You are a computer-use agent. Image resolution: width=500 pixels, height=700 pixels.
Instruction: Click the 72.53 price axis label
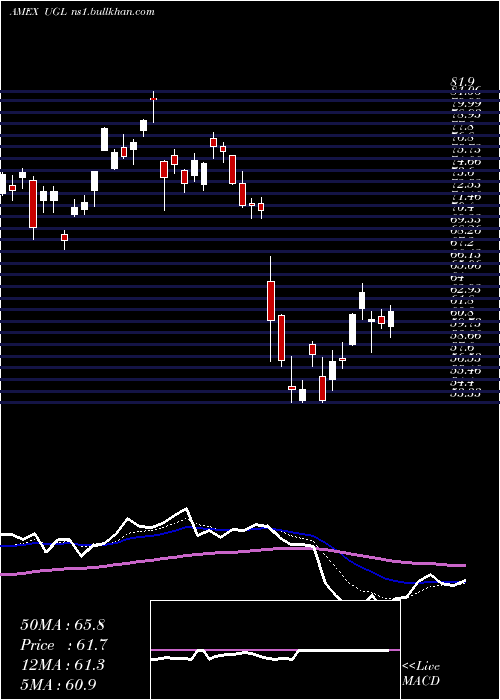(466, 185)
